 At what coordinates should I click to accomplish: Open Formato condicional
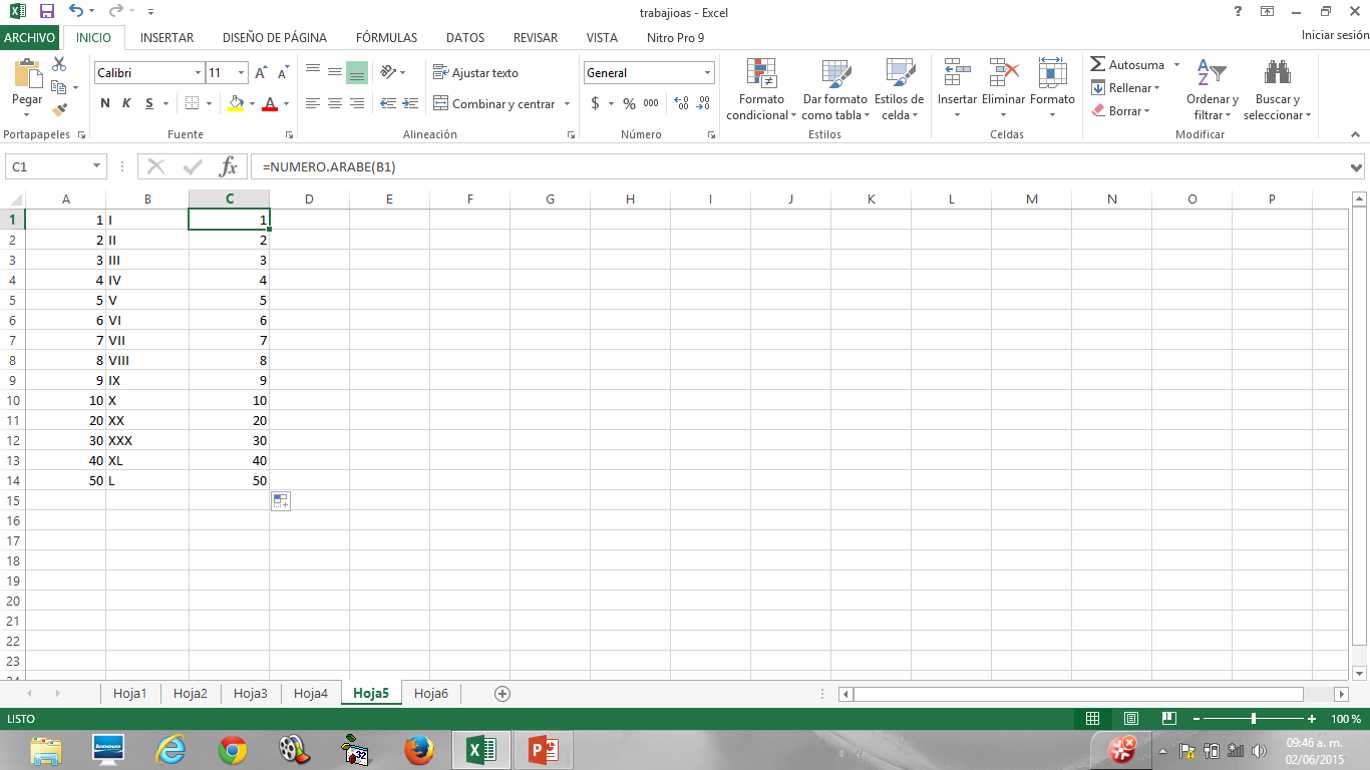click(x=760, y=88)
